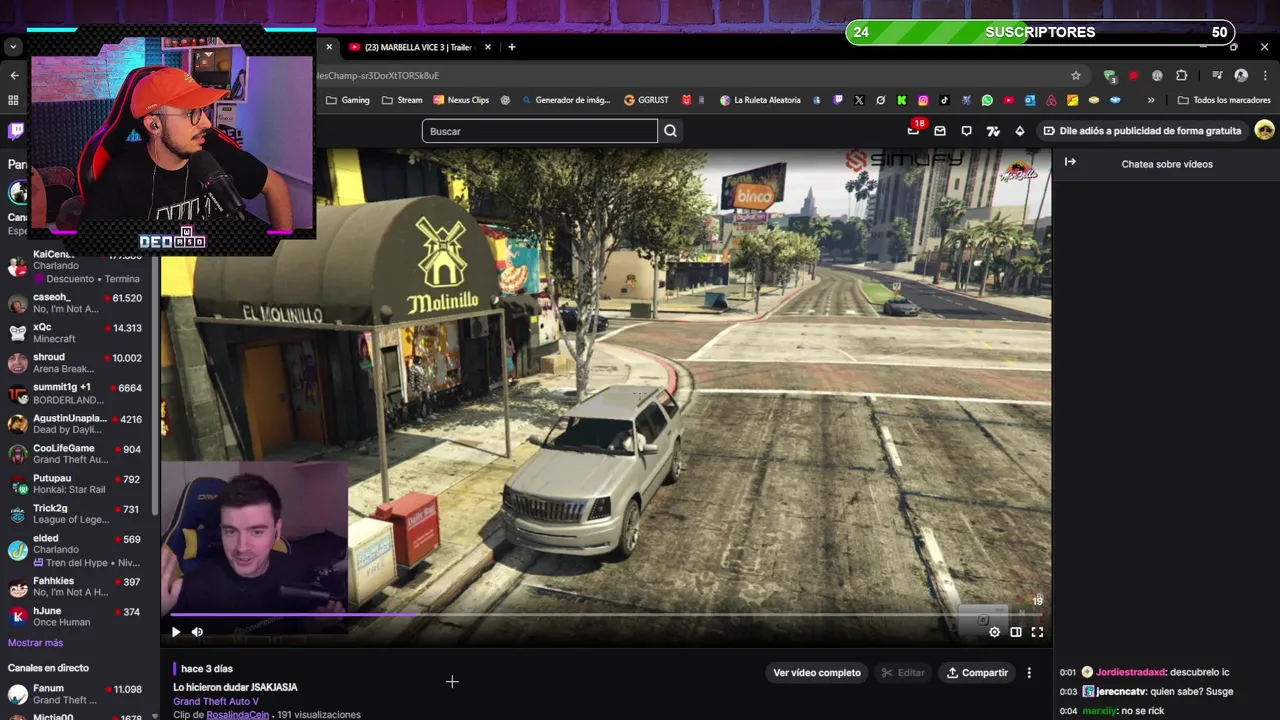The height and width of the screenshot is (720, 1280).
Task: Bookmark this page with star icon
Action: [1076, 75]
